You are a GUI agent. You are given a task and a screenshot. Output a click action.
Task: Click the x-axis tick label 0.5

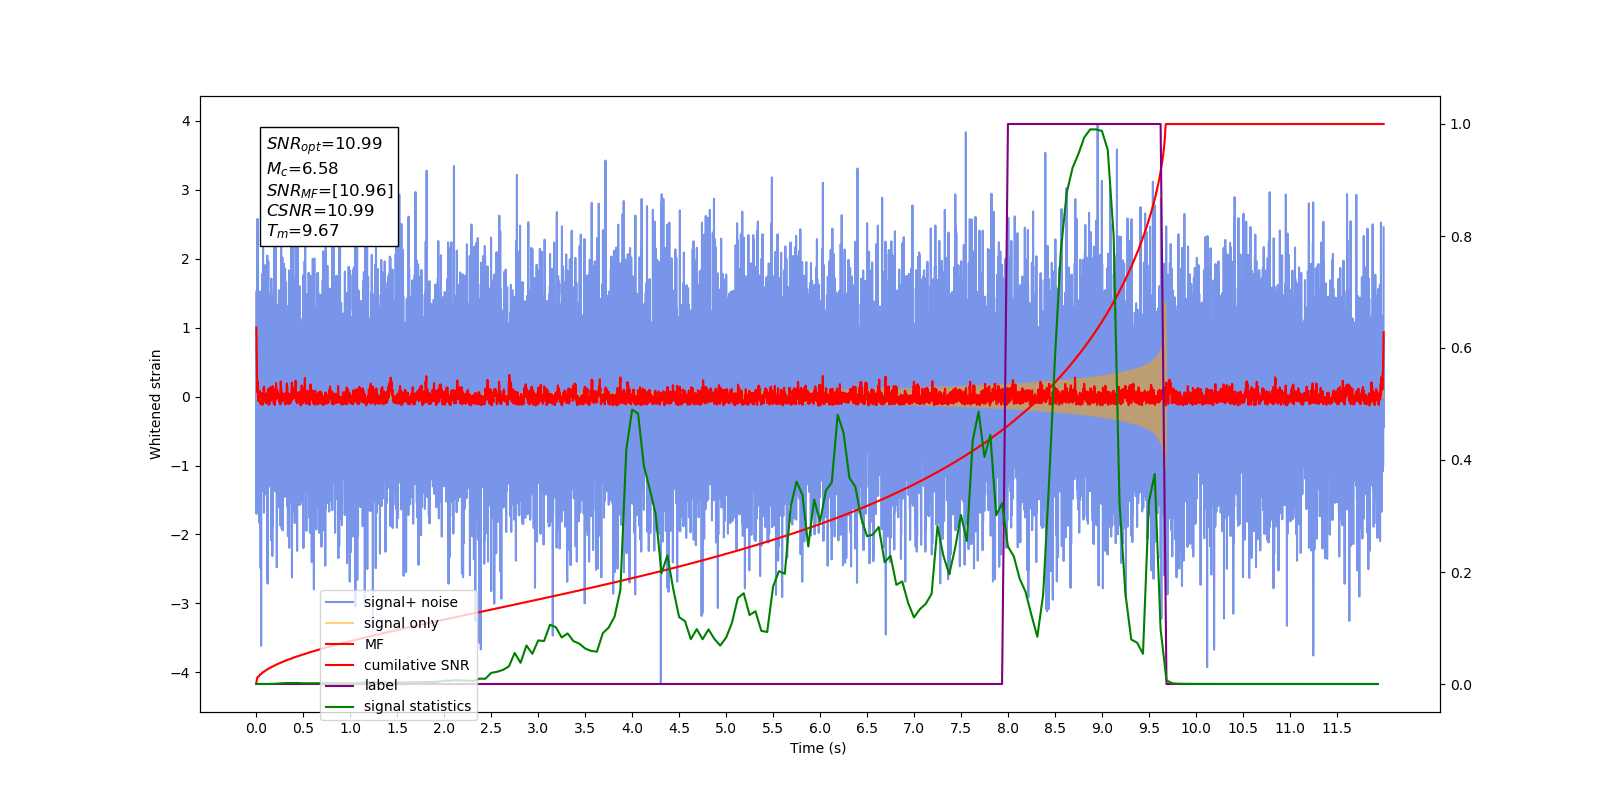point(303,728)
